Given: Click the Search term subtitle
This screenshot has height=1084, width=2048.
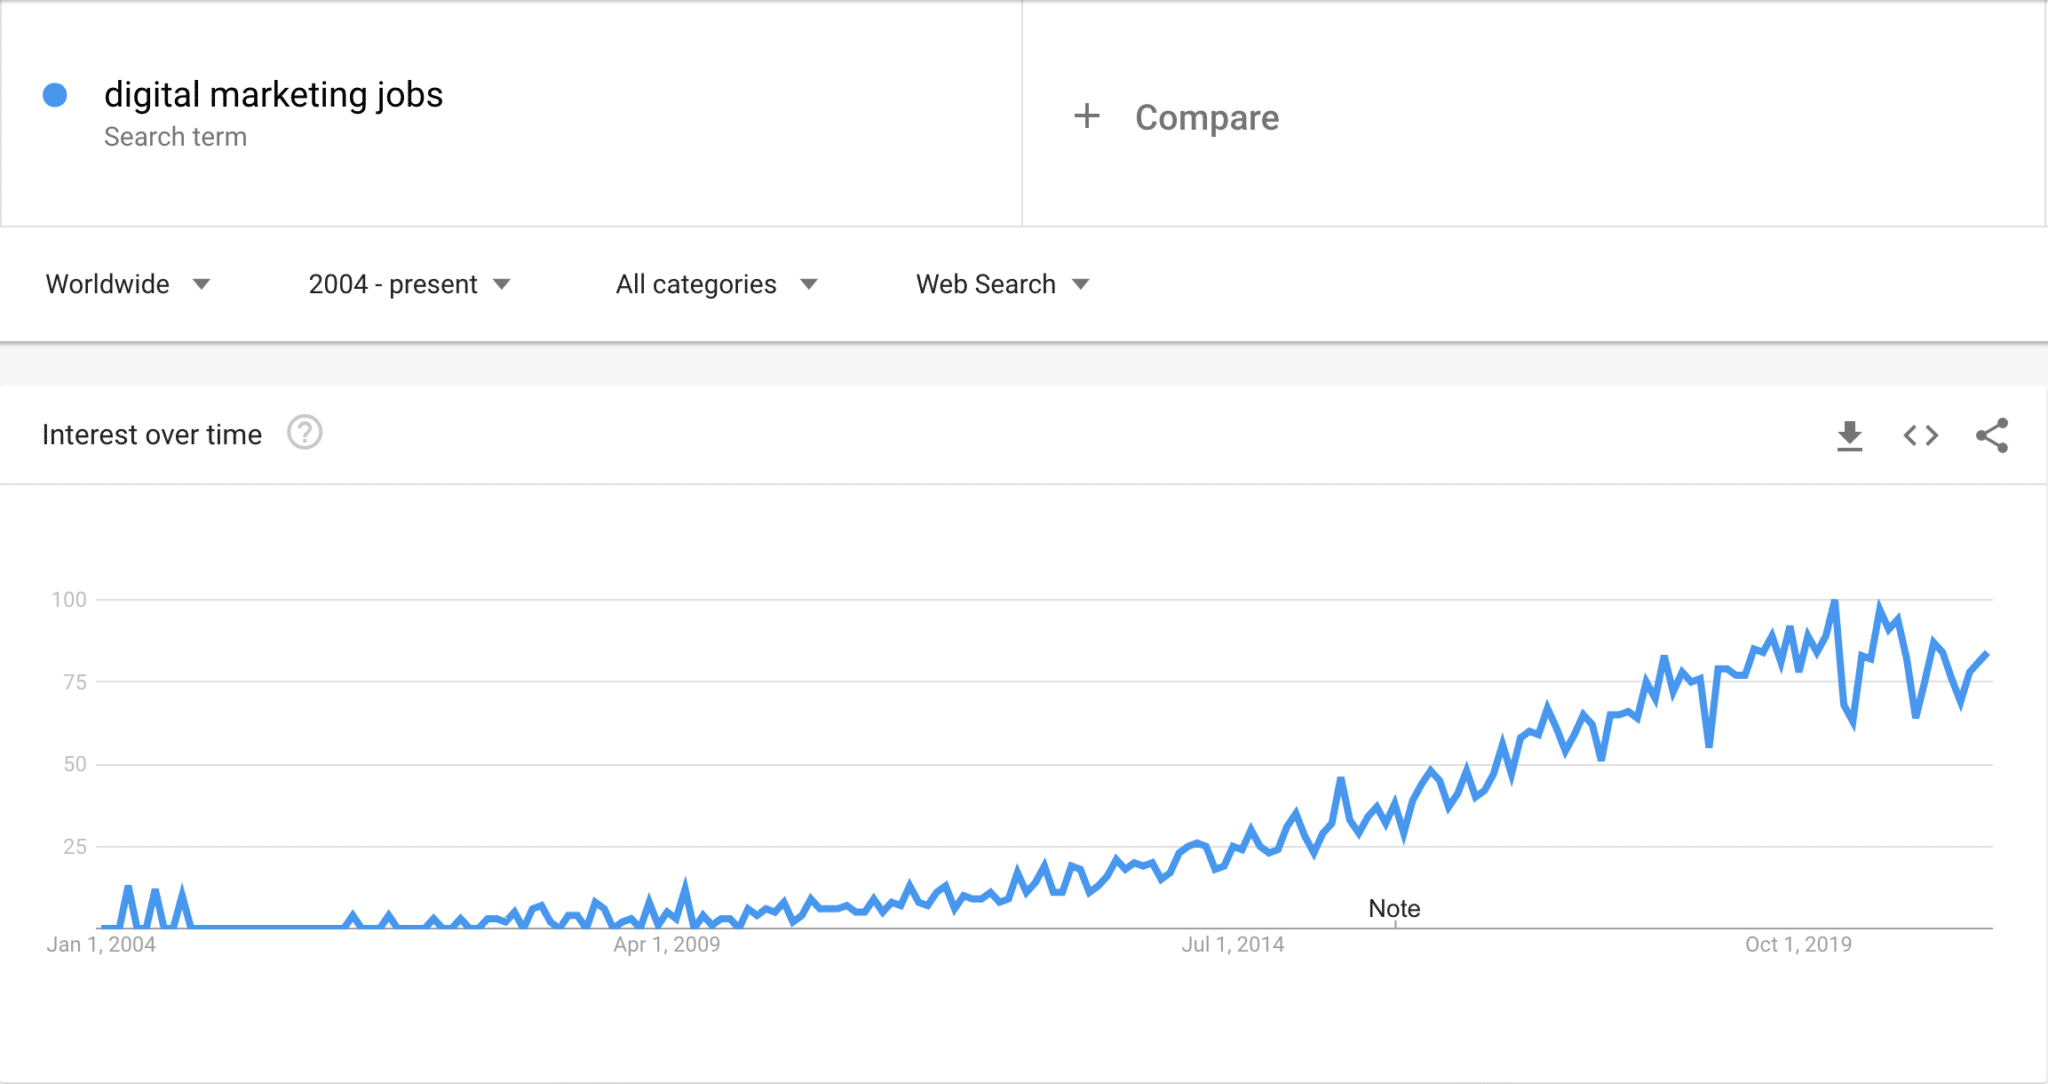Looking at the screenshot, I should click(x=175, y=137).
